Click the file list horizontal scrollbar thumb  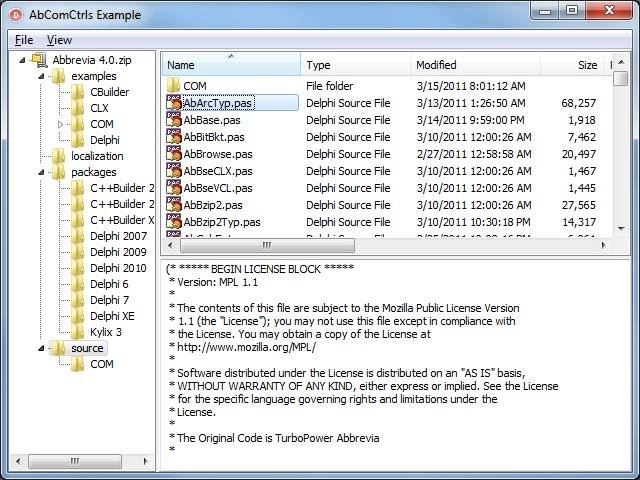(x=267, y=245)
